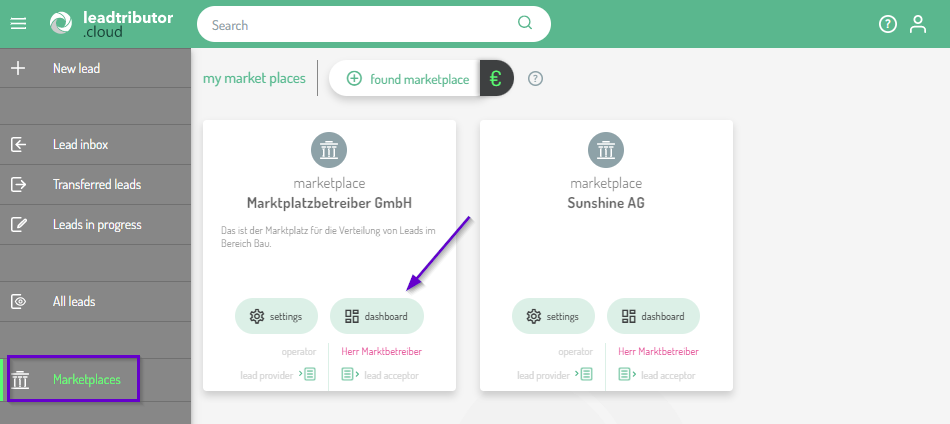Image resolution: width=950 pixels, height=424 pixels.
Task: Go to Transferred leads
Action: (96, 185)
